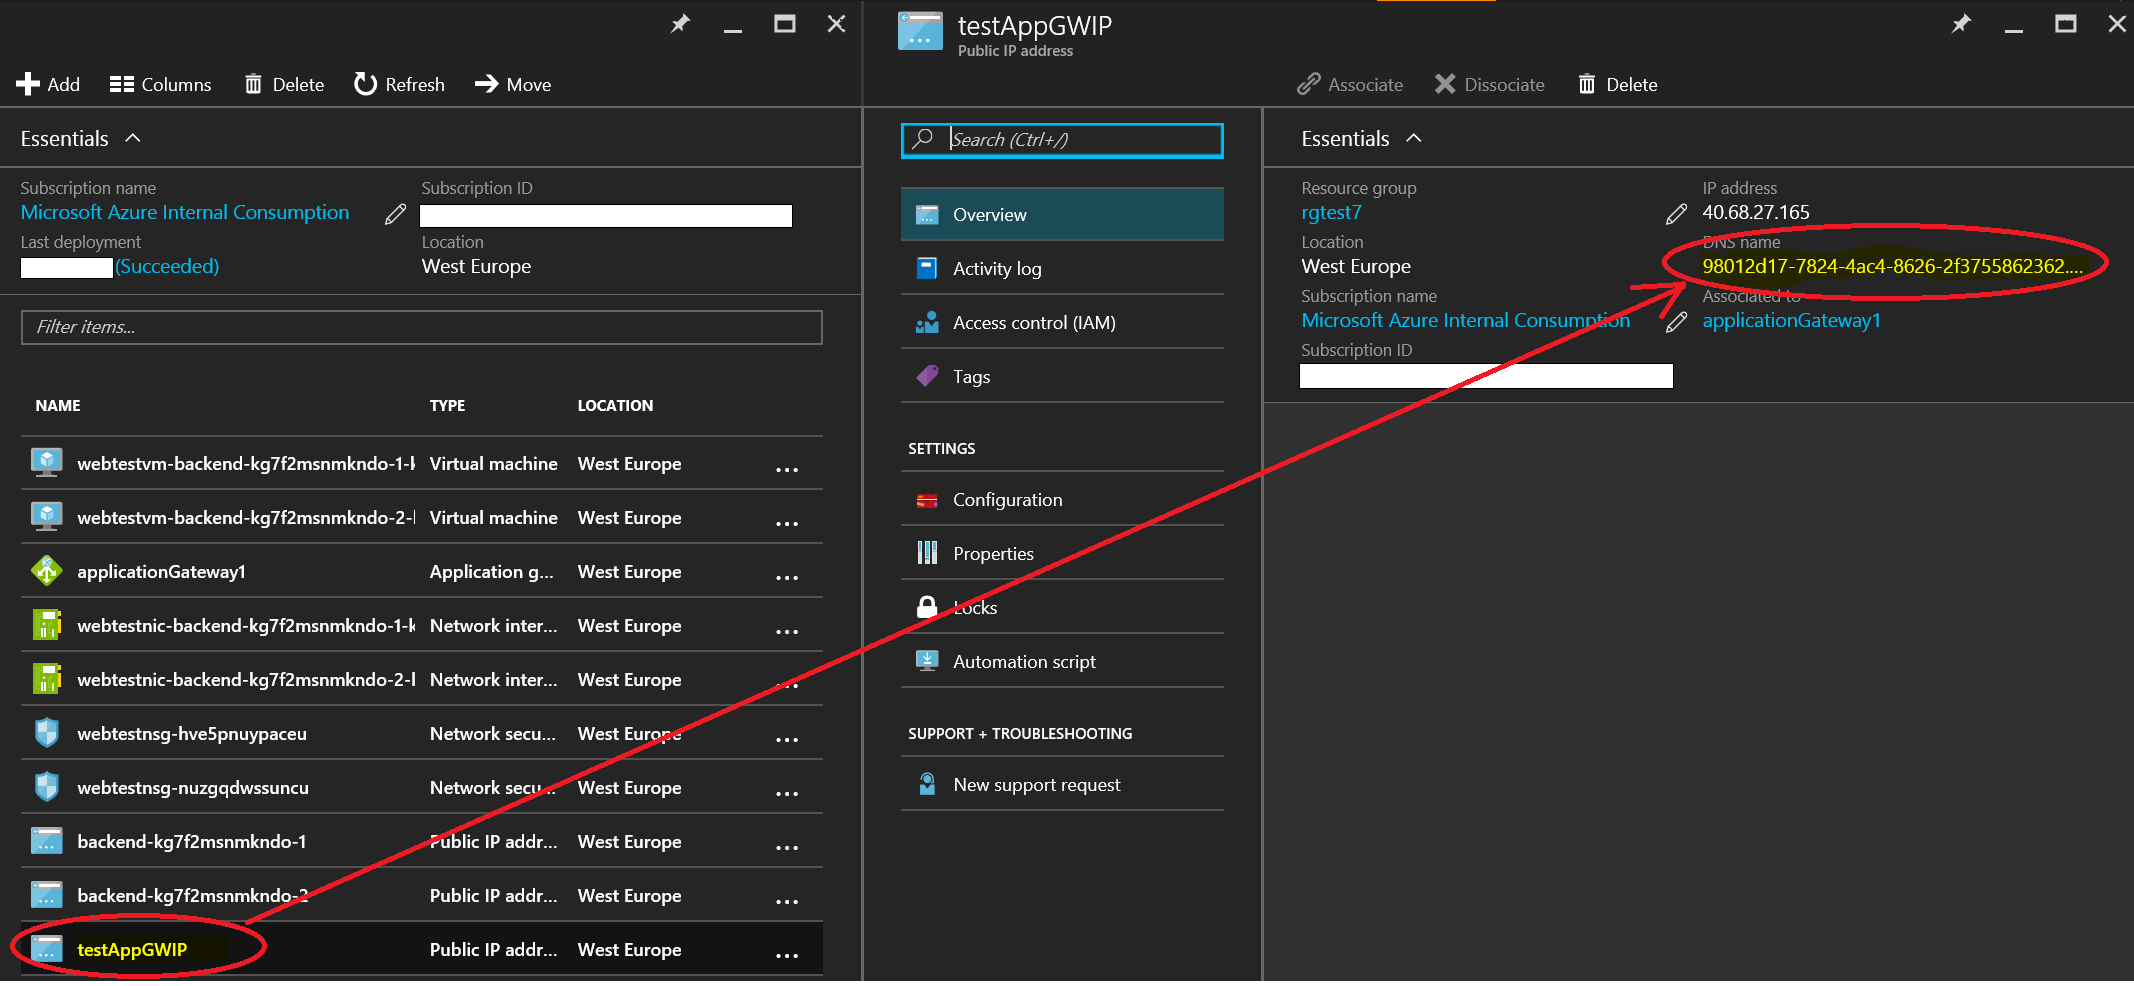Image resolution: width=2134 pixels, height=986 pixels.
Task: Click Delete in resource group toolbar
Action: [285, 84]
